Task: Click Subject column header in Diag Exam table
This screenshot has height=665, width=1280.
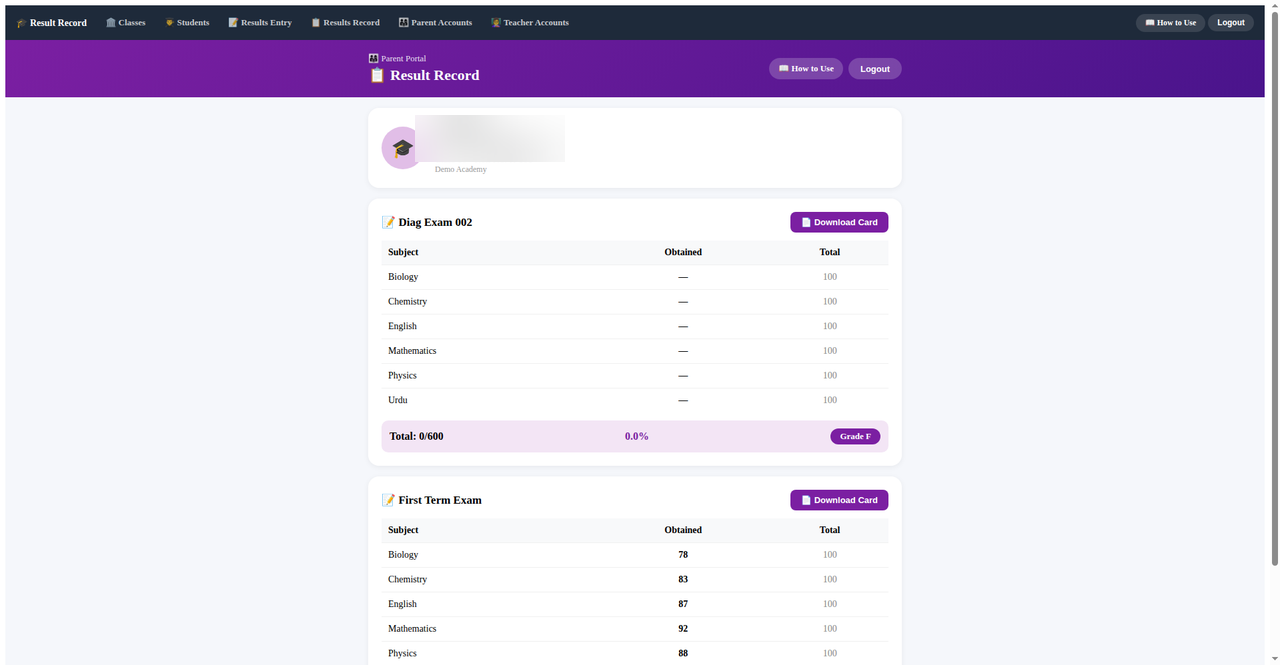Action: pos(403,252)
